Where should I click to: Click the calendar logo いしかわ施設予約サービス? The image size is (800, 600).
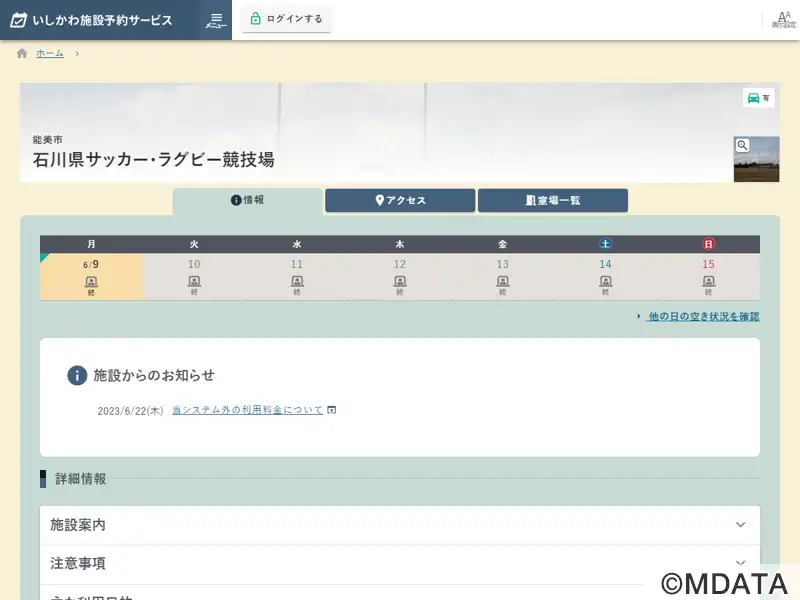point(92,20)
